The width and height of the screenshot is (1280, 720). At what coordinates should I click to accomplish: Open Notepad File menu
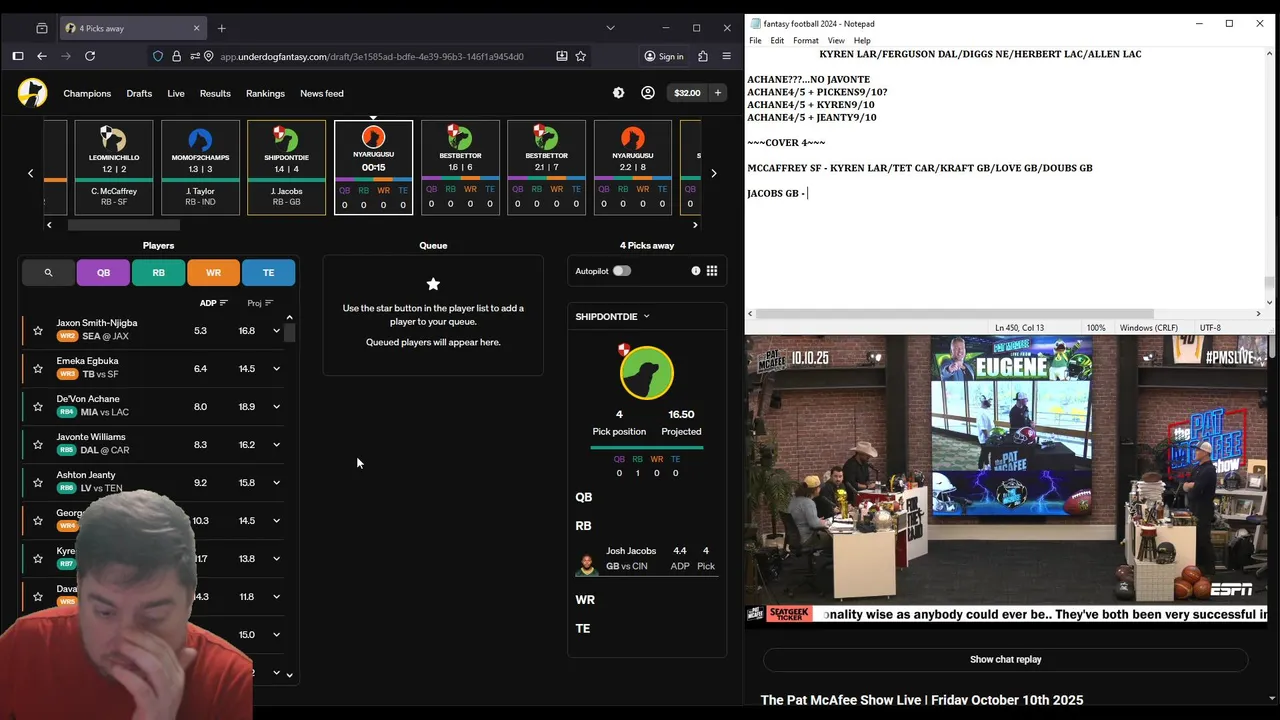755,40
